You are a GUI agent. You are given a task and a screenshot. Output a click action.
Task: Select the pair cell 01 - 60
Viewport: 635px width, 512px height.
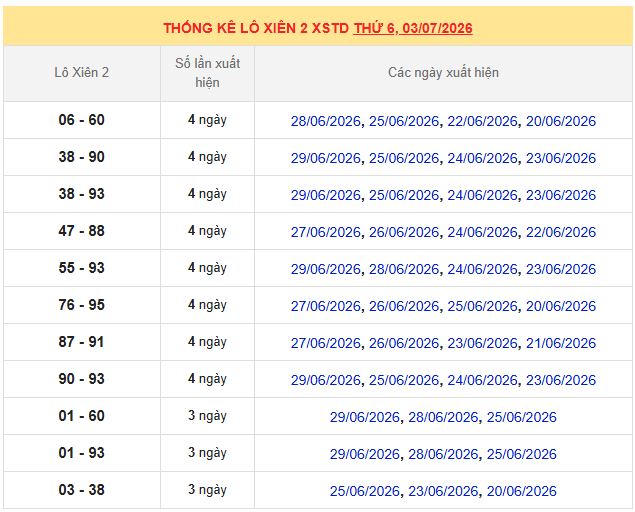[82, 416]
